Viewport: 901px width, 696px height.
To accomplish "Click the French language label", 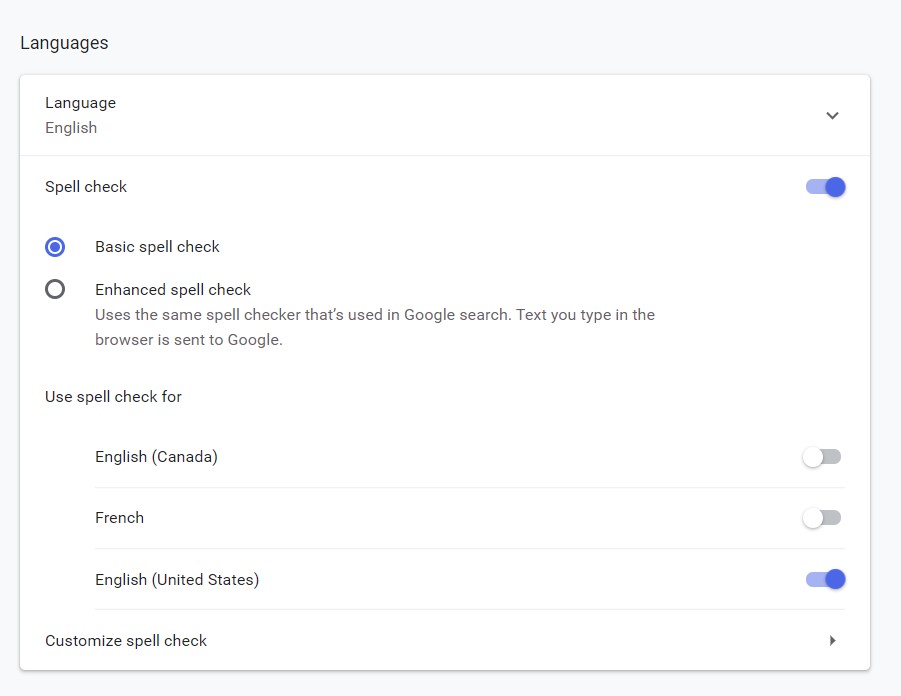I will [x=120, y=518].
